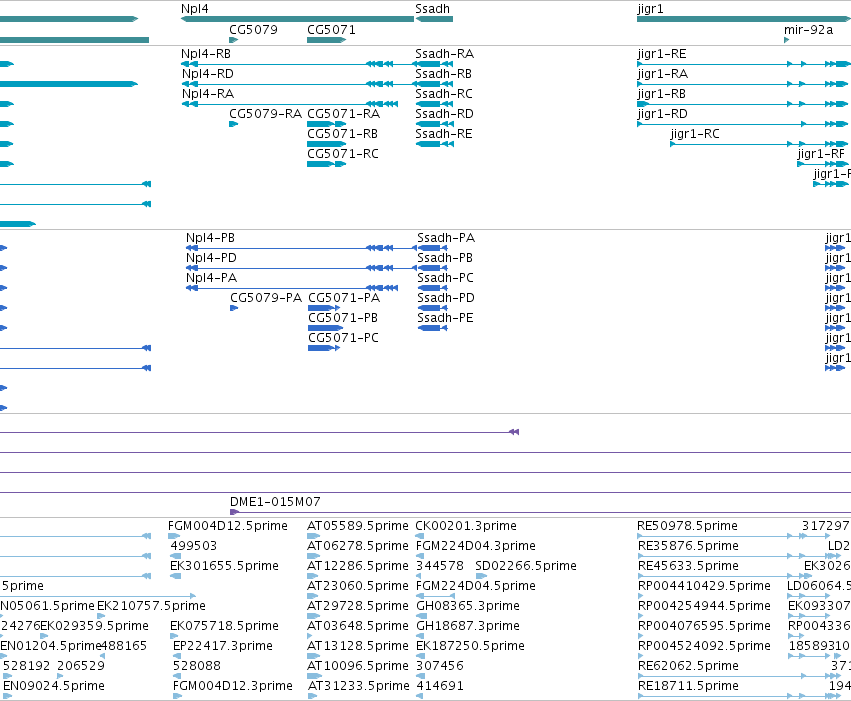This screenshot has height=701, width=851.
Task: Select the Ssadh gene label
Action: 432,9
